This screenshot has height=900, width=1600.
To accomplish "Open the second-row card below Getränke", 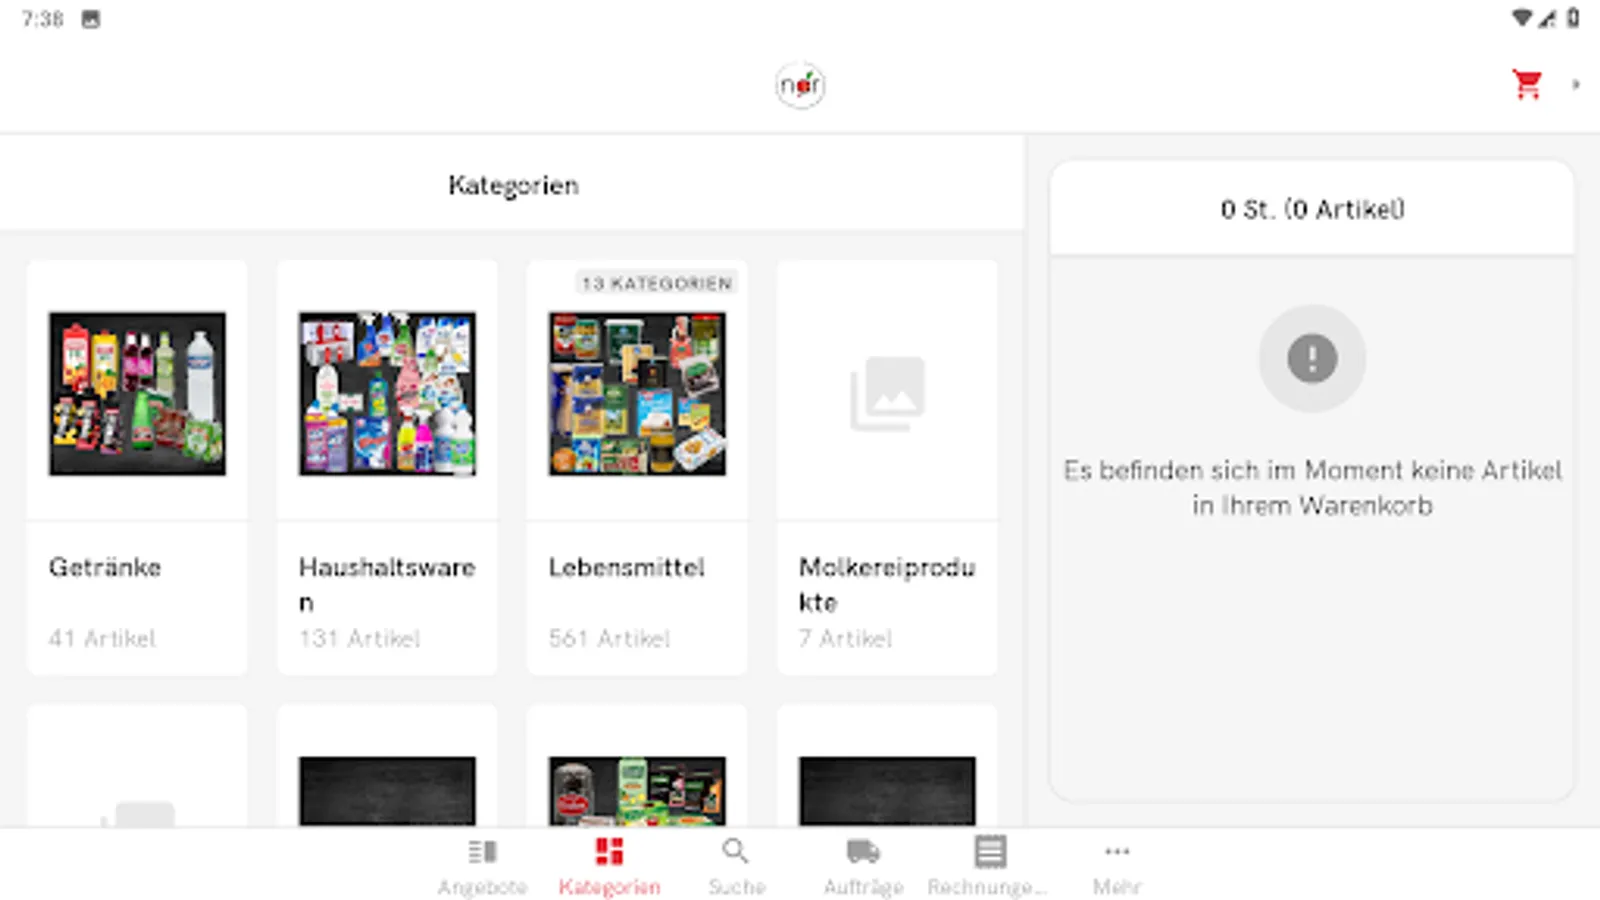I will 137,766.
